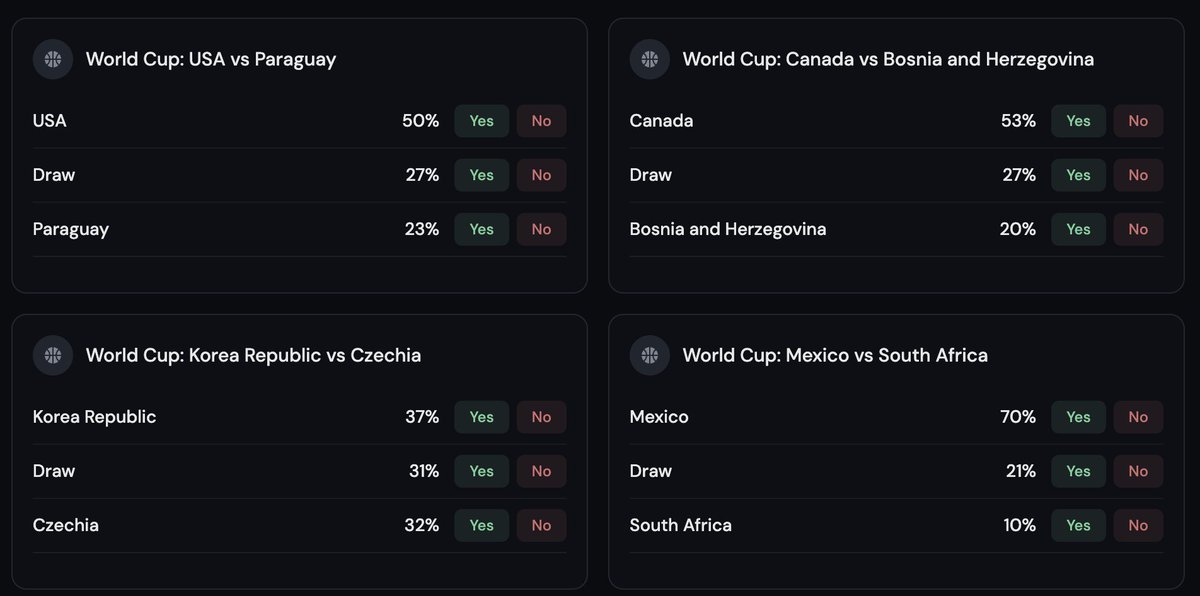Screen dimensions: 1200x596
Task: Choose Yes on Canada to win
Action: [1078, 121]
